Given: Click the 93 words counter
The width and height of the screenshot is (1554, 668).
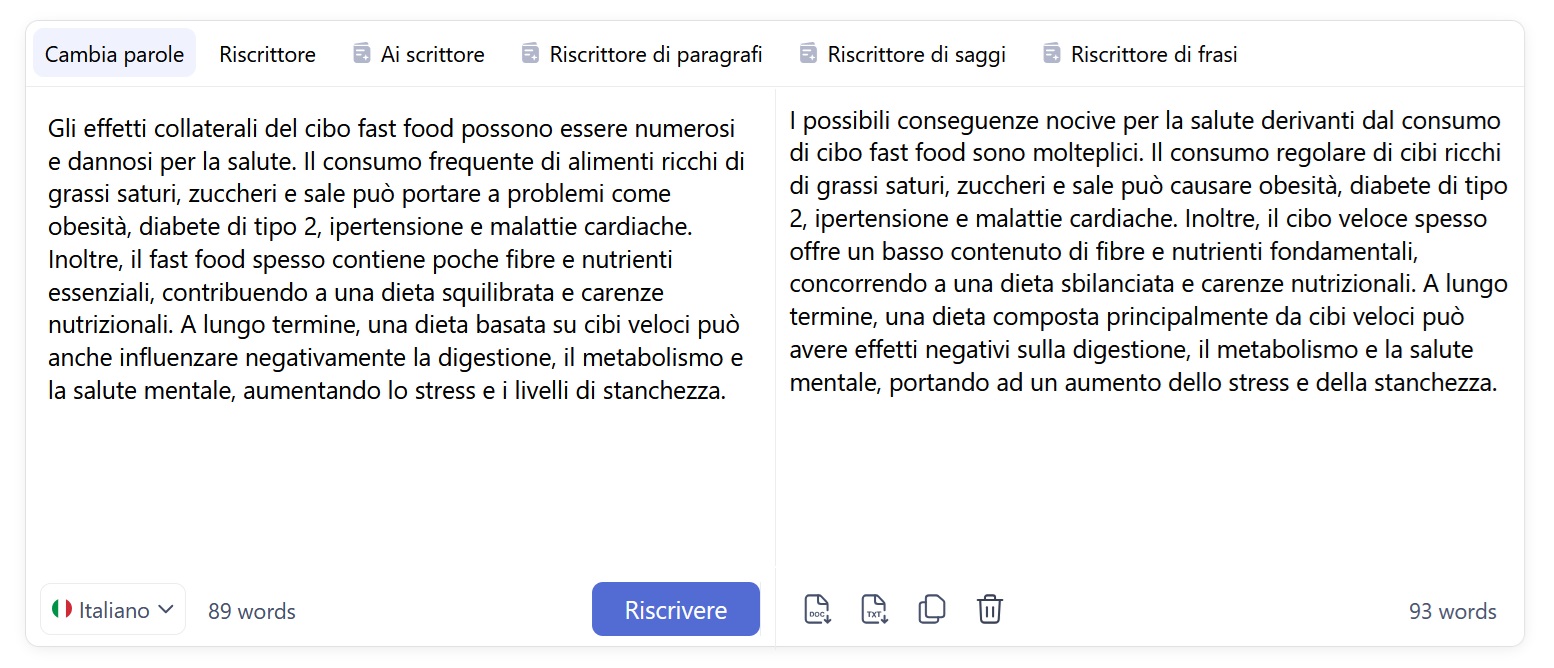Looking at the screenshot, I should tap(1452, 610).
